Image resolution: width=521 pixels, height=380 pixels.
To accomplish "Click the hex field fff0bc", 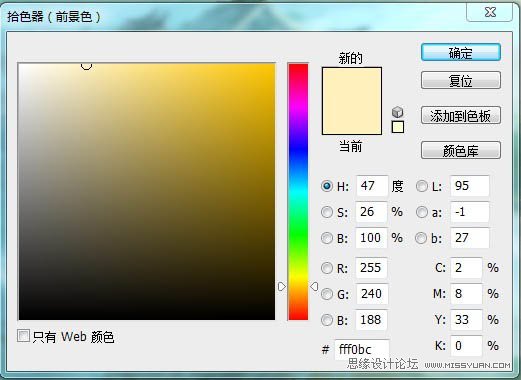I will tap(362, 350).
